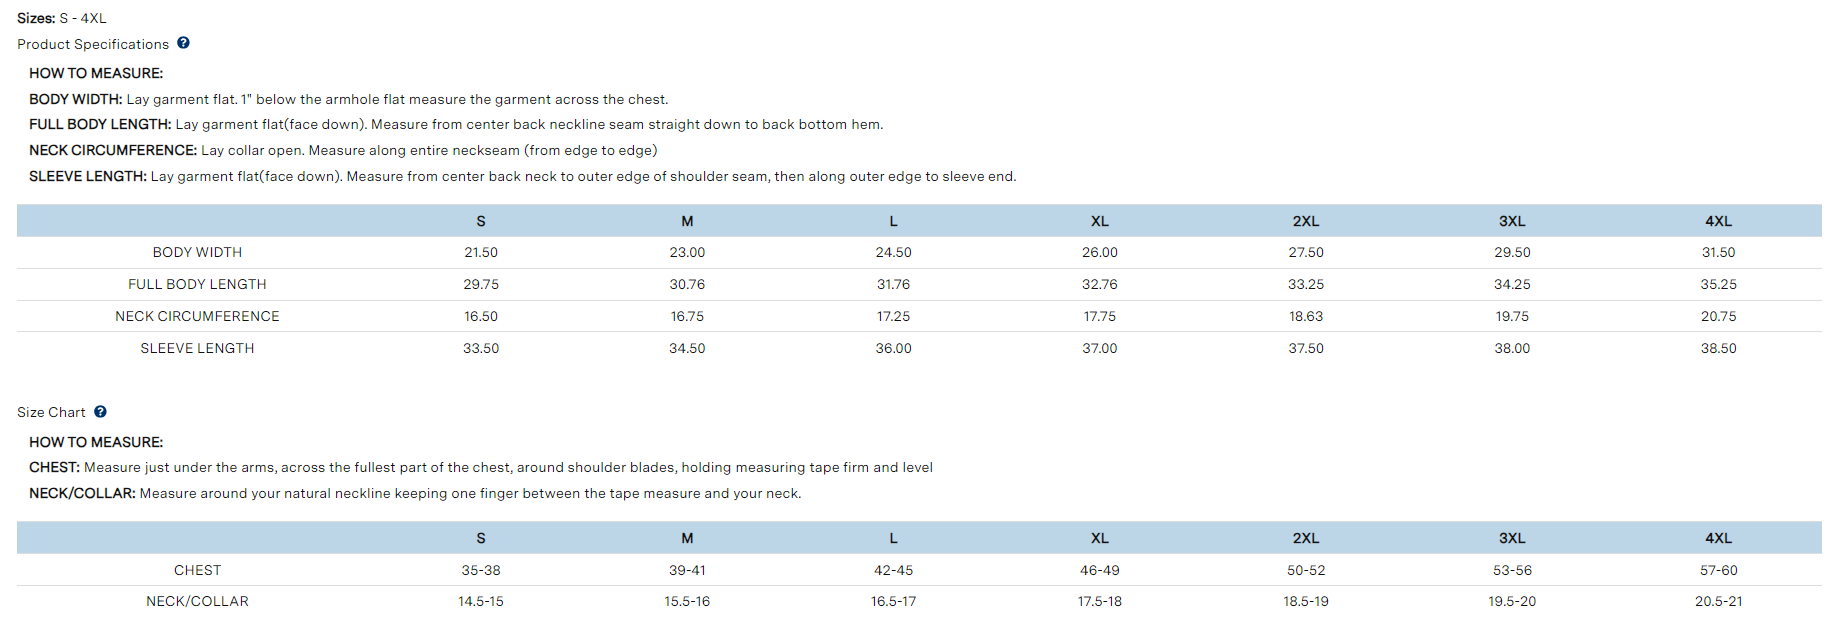
Task: Select the FULL BODY LENGTH row label
Action: (x=197, y=285)
